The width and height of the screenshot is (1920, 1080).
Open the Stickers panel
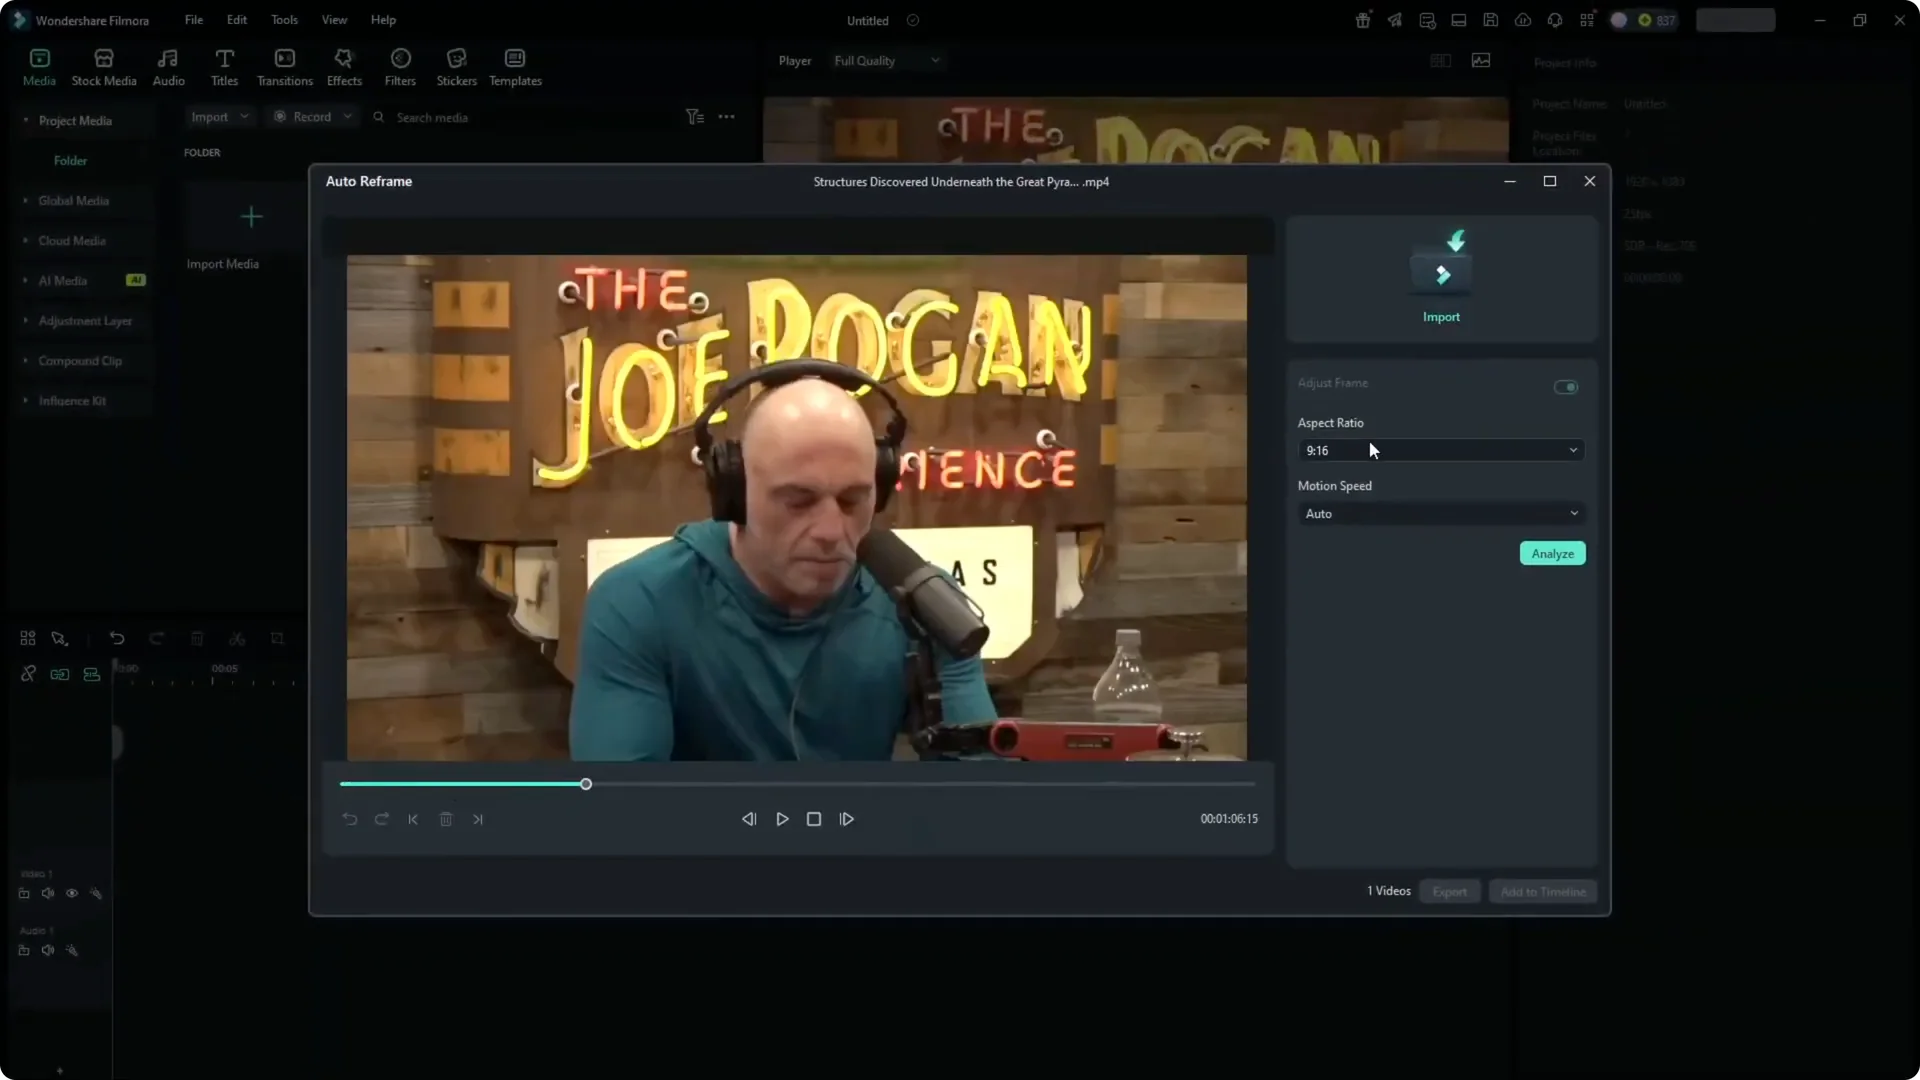tap(457, 66)
